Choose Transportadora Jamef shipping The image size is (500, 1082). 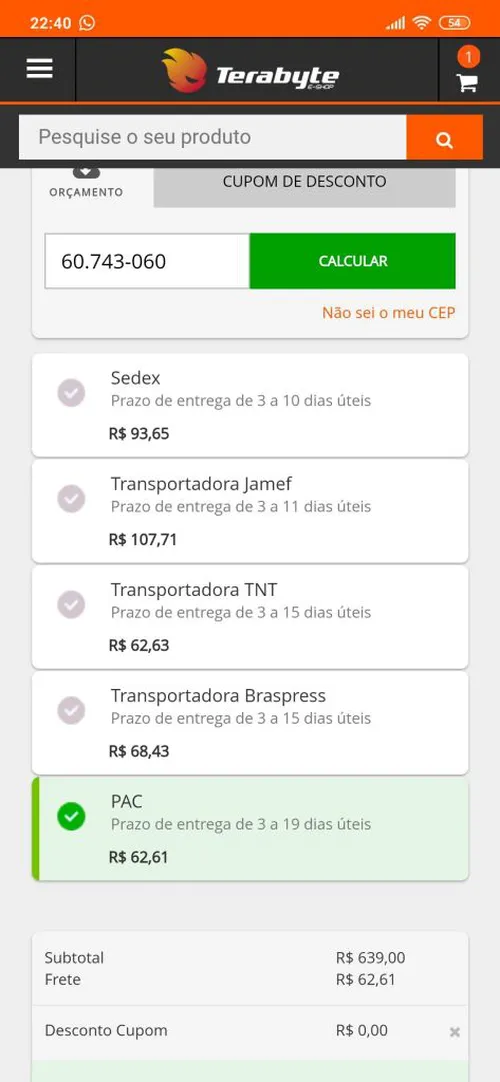coord(250,511)
